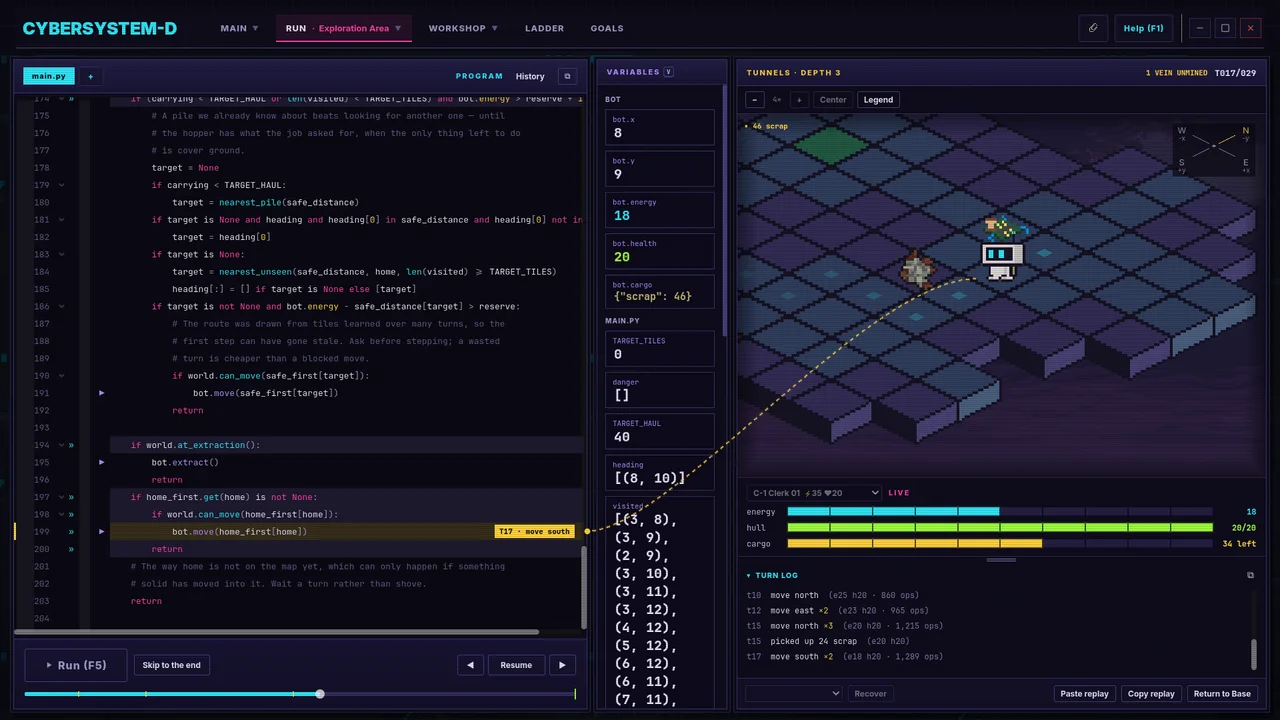Click Skip to the end

coord(171,665)
